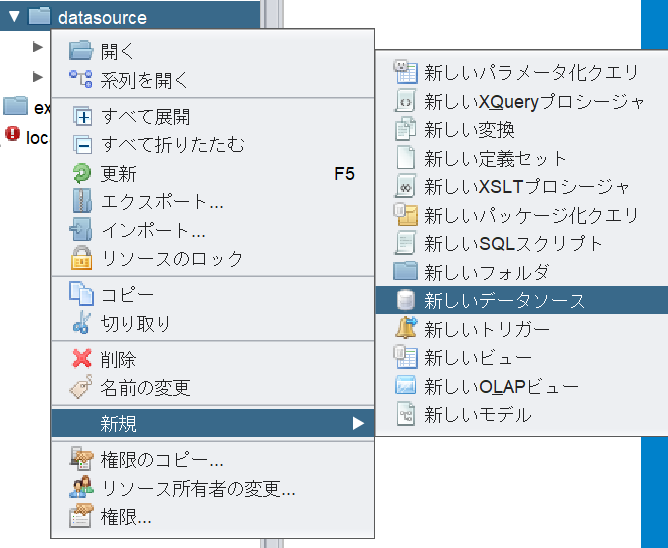Click the script icon for 新しいXQueryプロシージャ
This screenshot has height=548, width=668.
coord(405,101)
